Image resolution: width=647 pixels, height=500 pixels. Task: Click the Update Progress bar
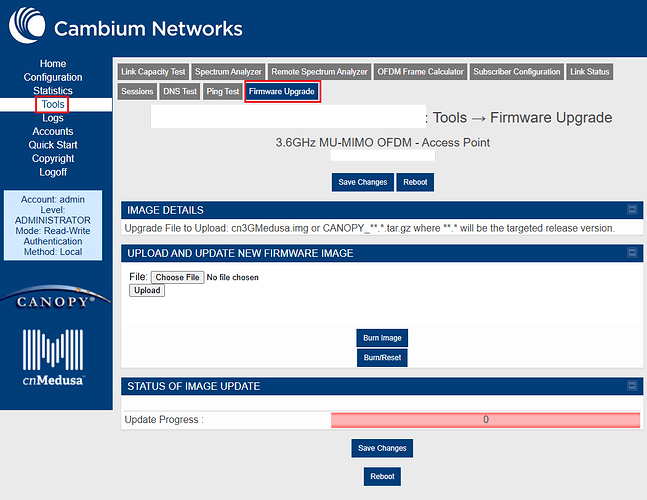485,420
